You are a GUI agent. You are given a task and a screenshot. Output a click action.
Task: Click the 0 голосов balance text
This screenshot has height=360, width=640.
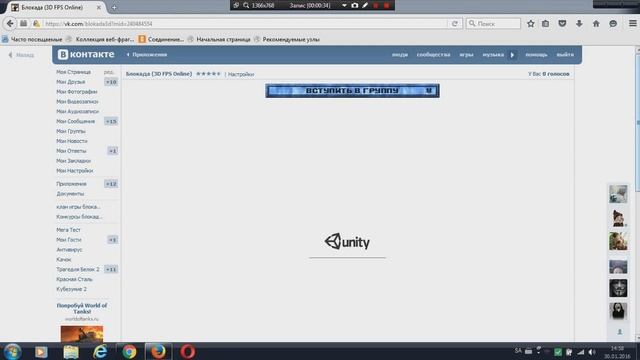click(556, 74)
